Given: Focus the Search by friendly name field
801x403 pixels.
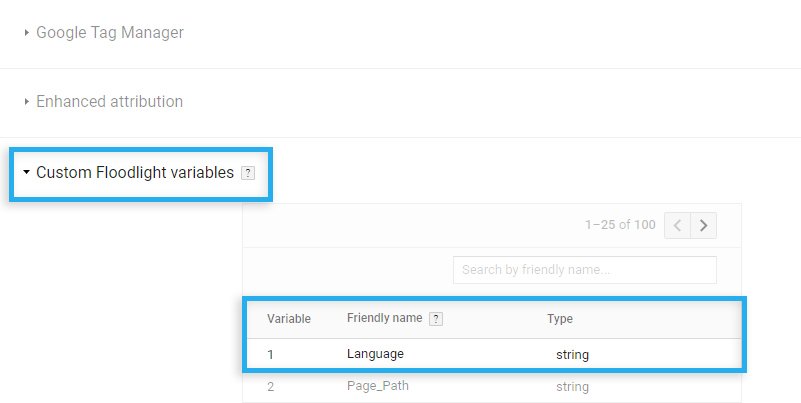Looking at the screenshot, I should click(x=585, y=270).
